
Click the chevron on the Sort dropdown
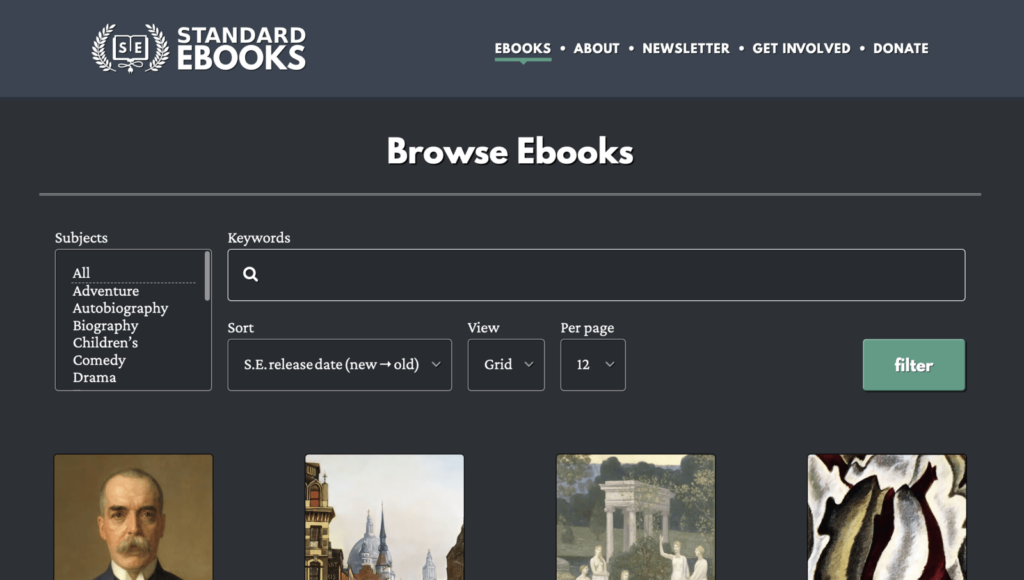point(436,365)
